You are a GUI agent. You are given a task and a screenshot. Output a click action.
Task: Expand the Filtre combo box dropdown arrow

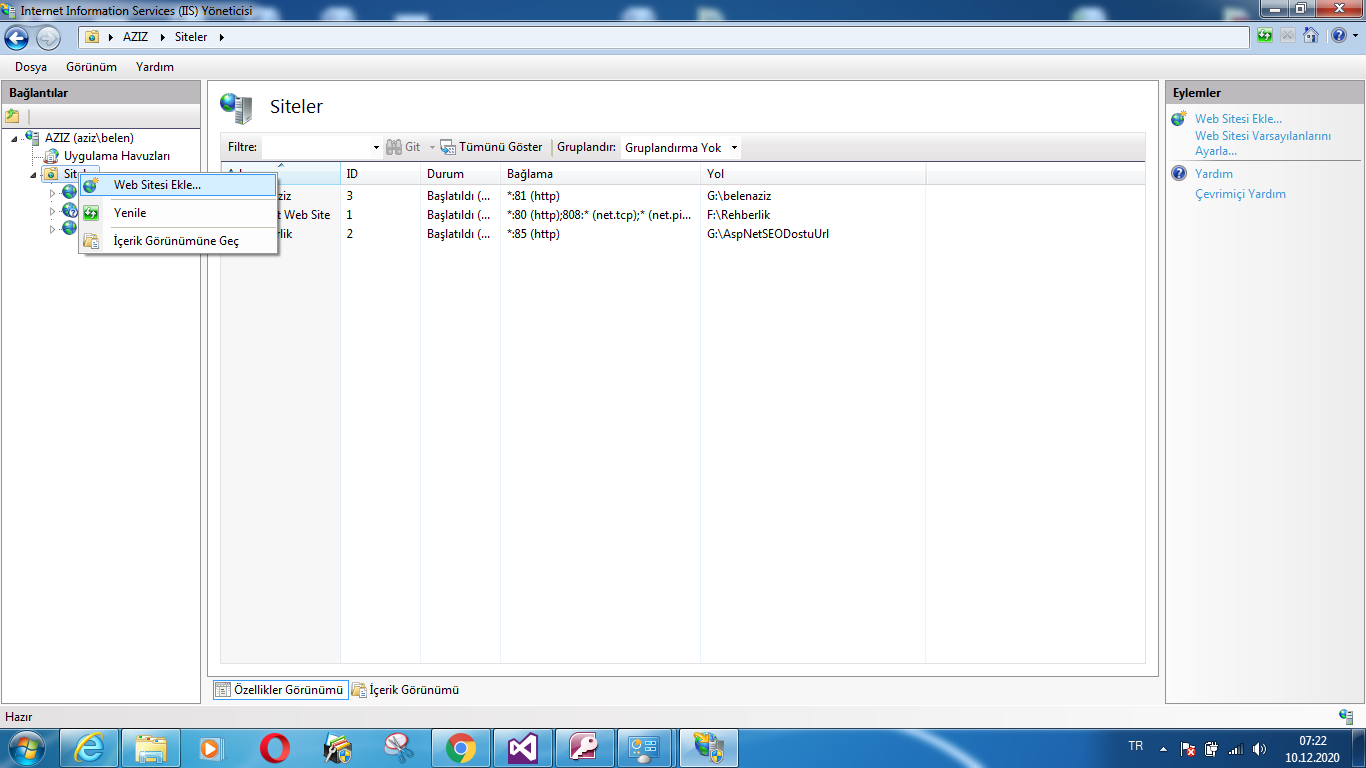point(376,148)
